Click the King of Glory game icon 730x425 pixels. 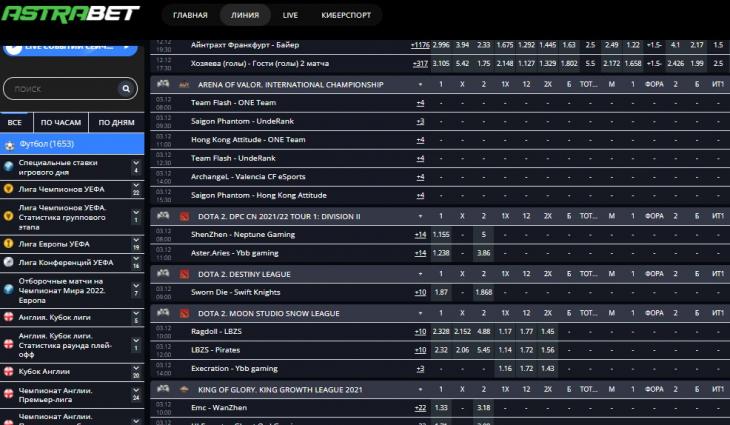(x=184, y=388)
